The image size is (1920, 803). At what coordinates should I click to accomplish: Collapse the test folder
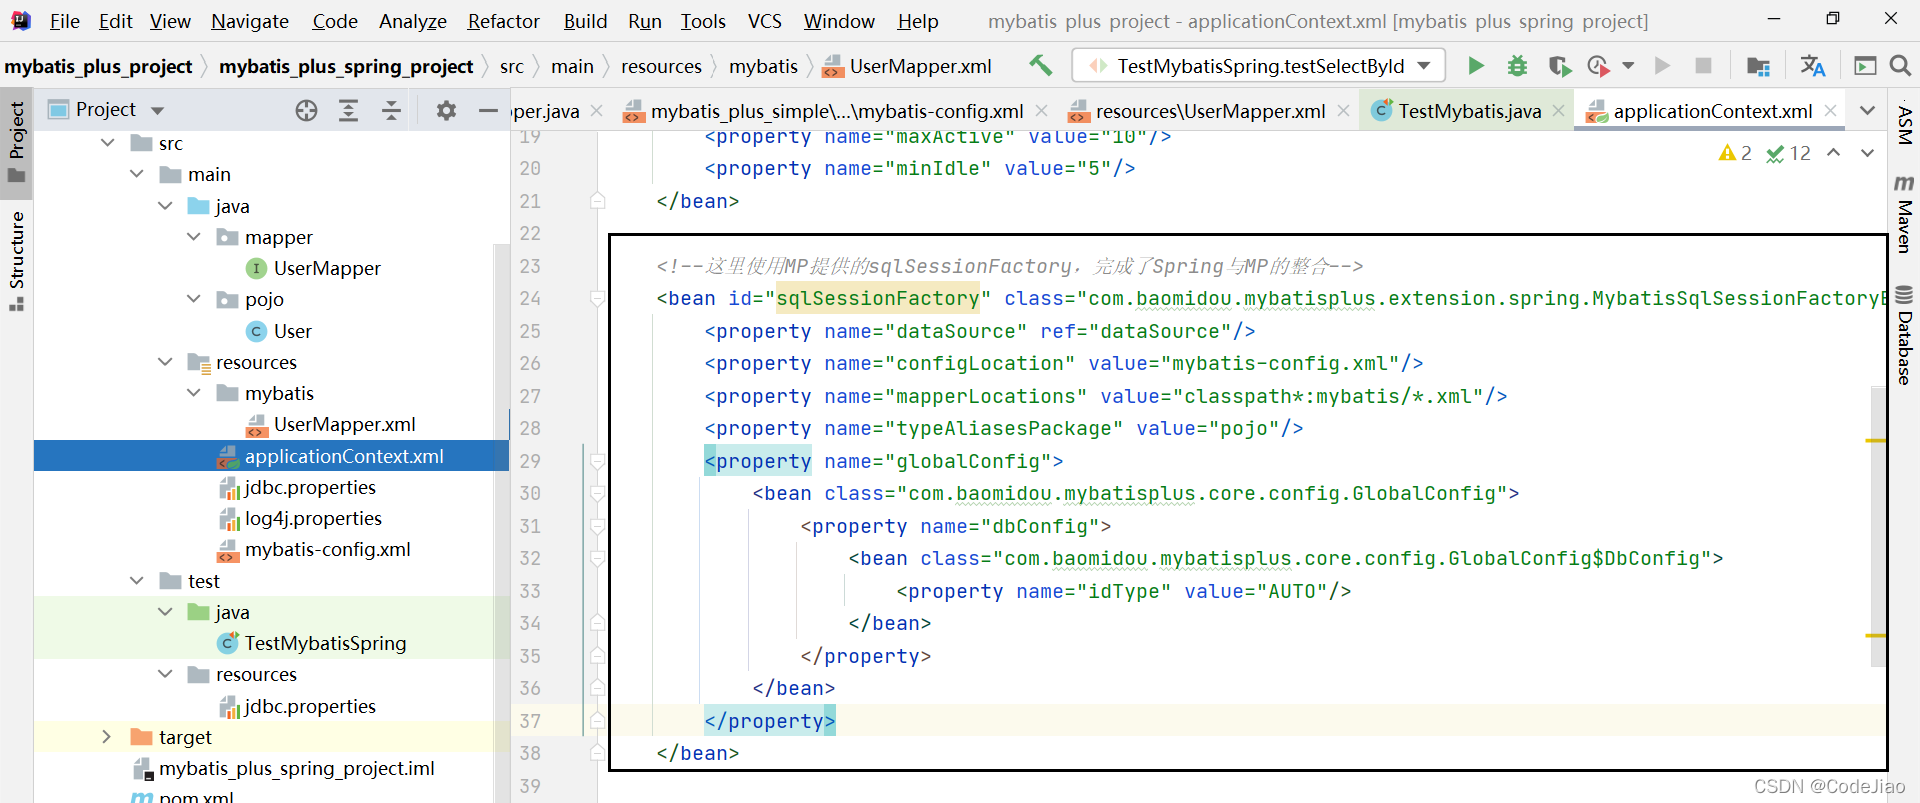137,581
